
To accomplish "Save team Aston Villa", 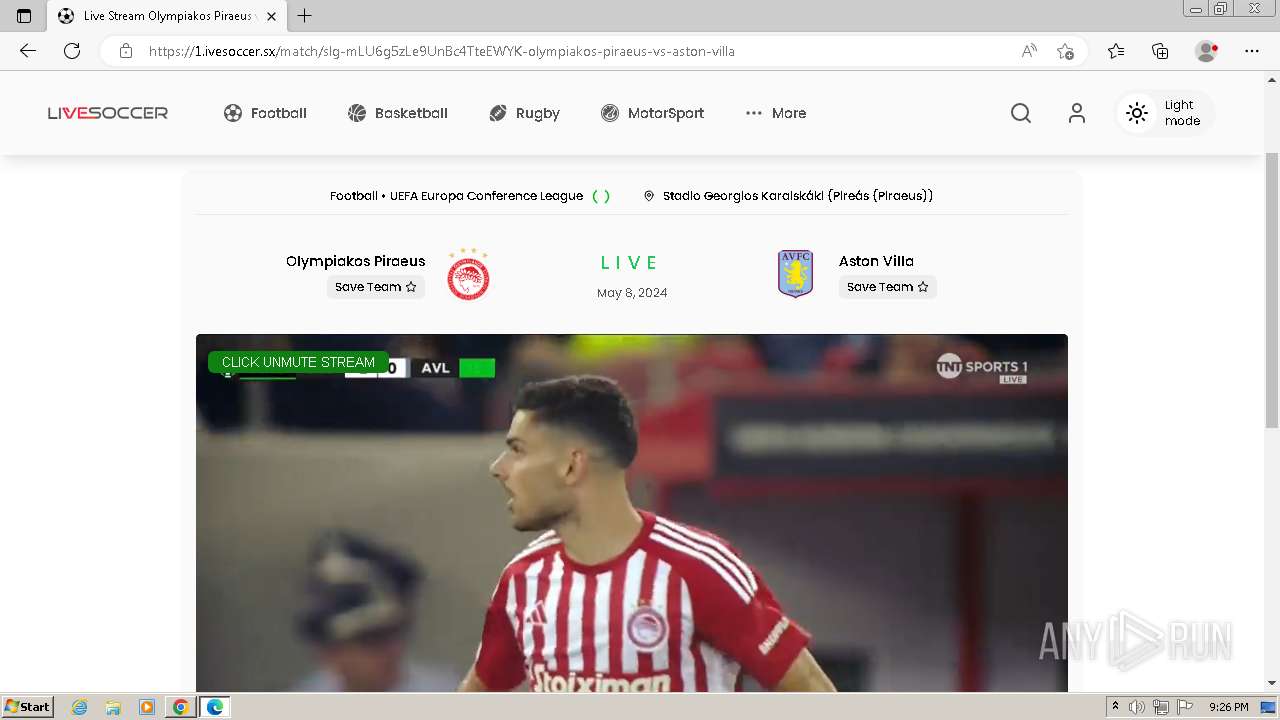I will point(887,287).
